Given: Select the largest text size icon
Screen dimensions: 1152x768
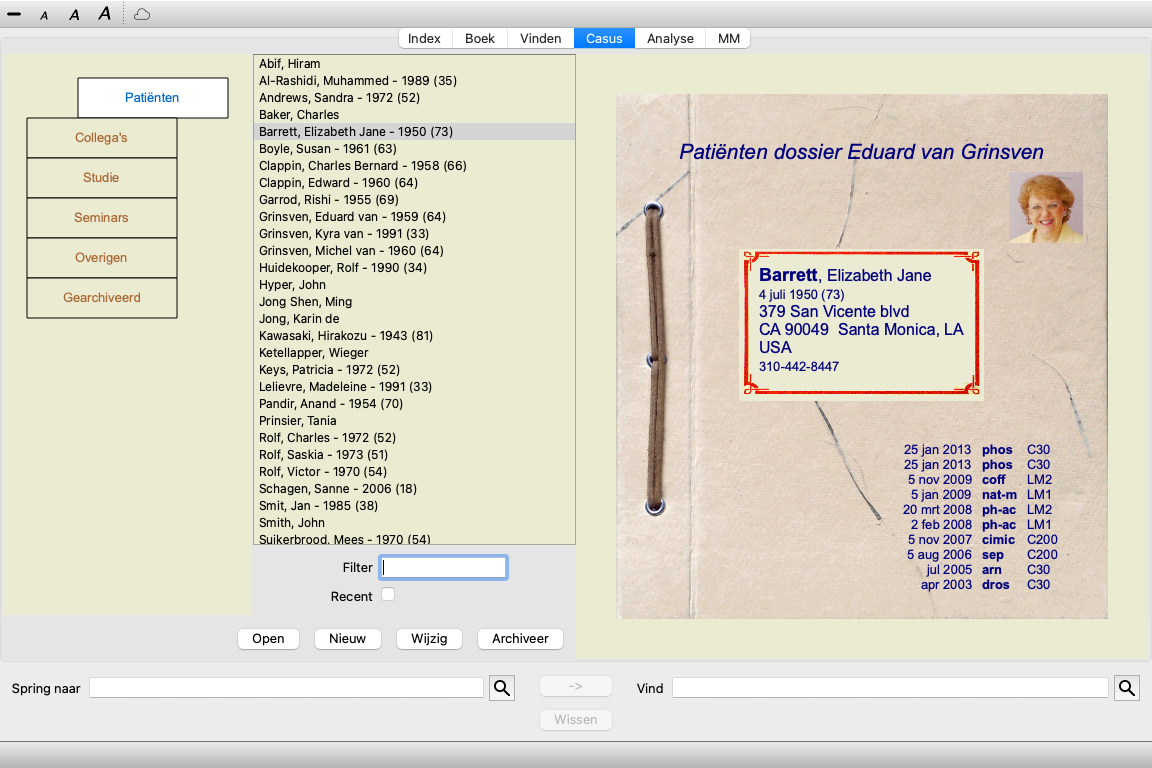Looking at the screenshot, I should click(x=104, y=14).
